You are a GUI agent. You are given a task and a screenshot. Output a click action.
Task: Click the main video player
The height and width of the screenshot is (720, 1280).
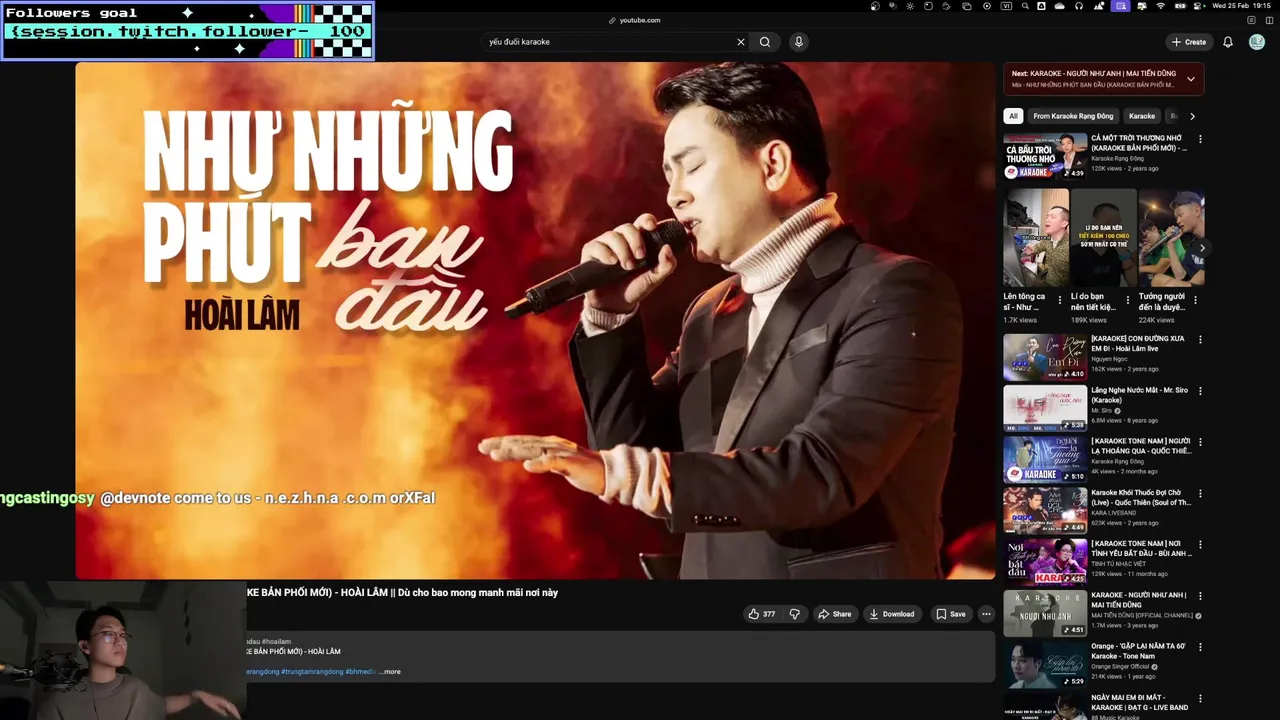click(536, 320)
